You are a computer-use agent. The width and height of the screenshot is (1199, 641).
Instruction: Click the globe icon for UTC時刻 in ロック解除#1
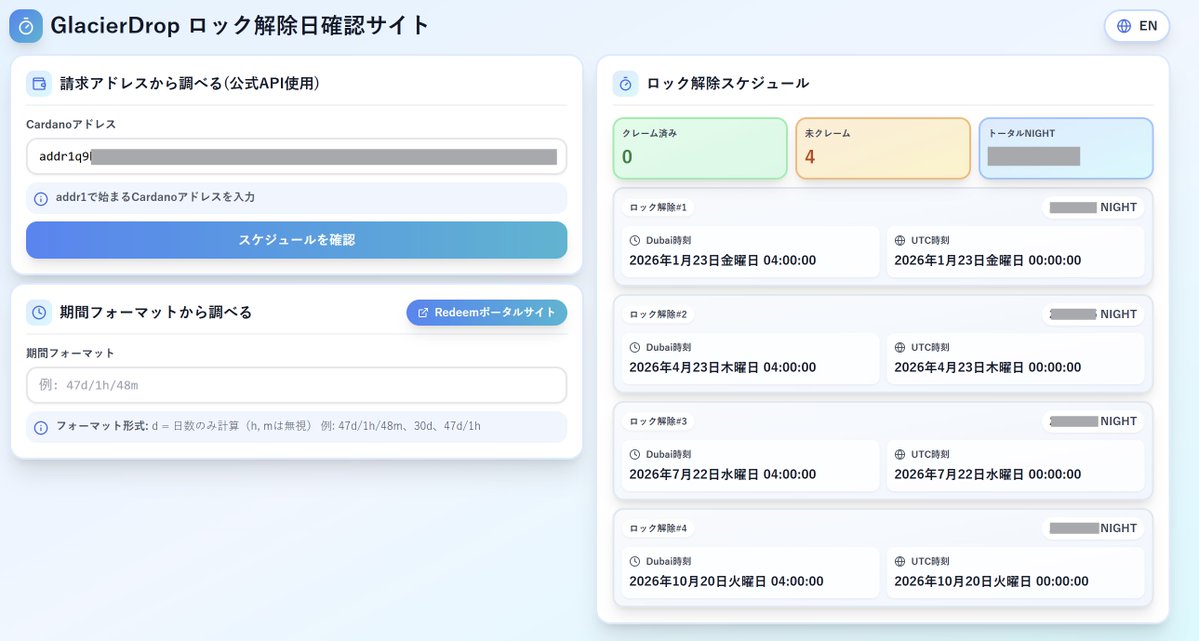click(x=900, y=240)
